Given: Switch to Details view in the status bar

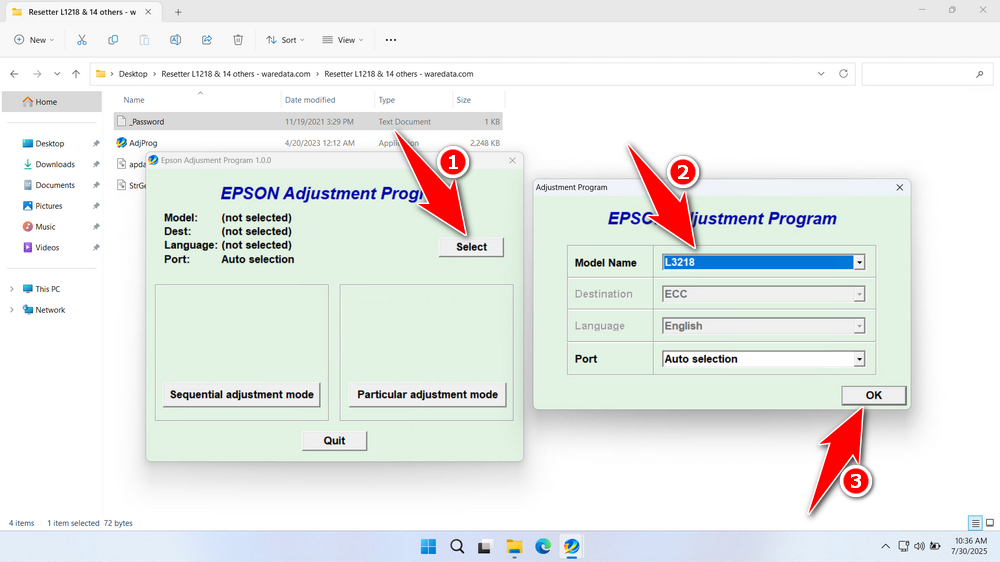Looking at the screenshot, I should pos(975,523).
